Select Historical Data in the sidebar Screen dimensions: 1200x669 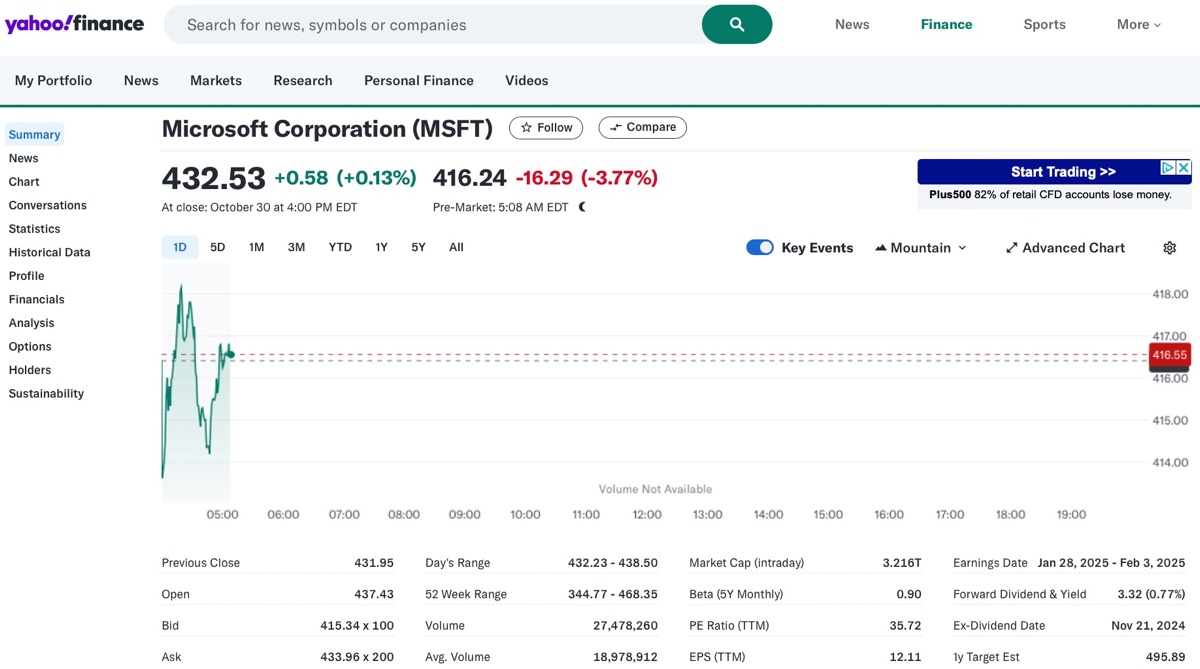tap(49, 252)
